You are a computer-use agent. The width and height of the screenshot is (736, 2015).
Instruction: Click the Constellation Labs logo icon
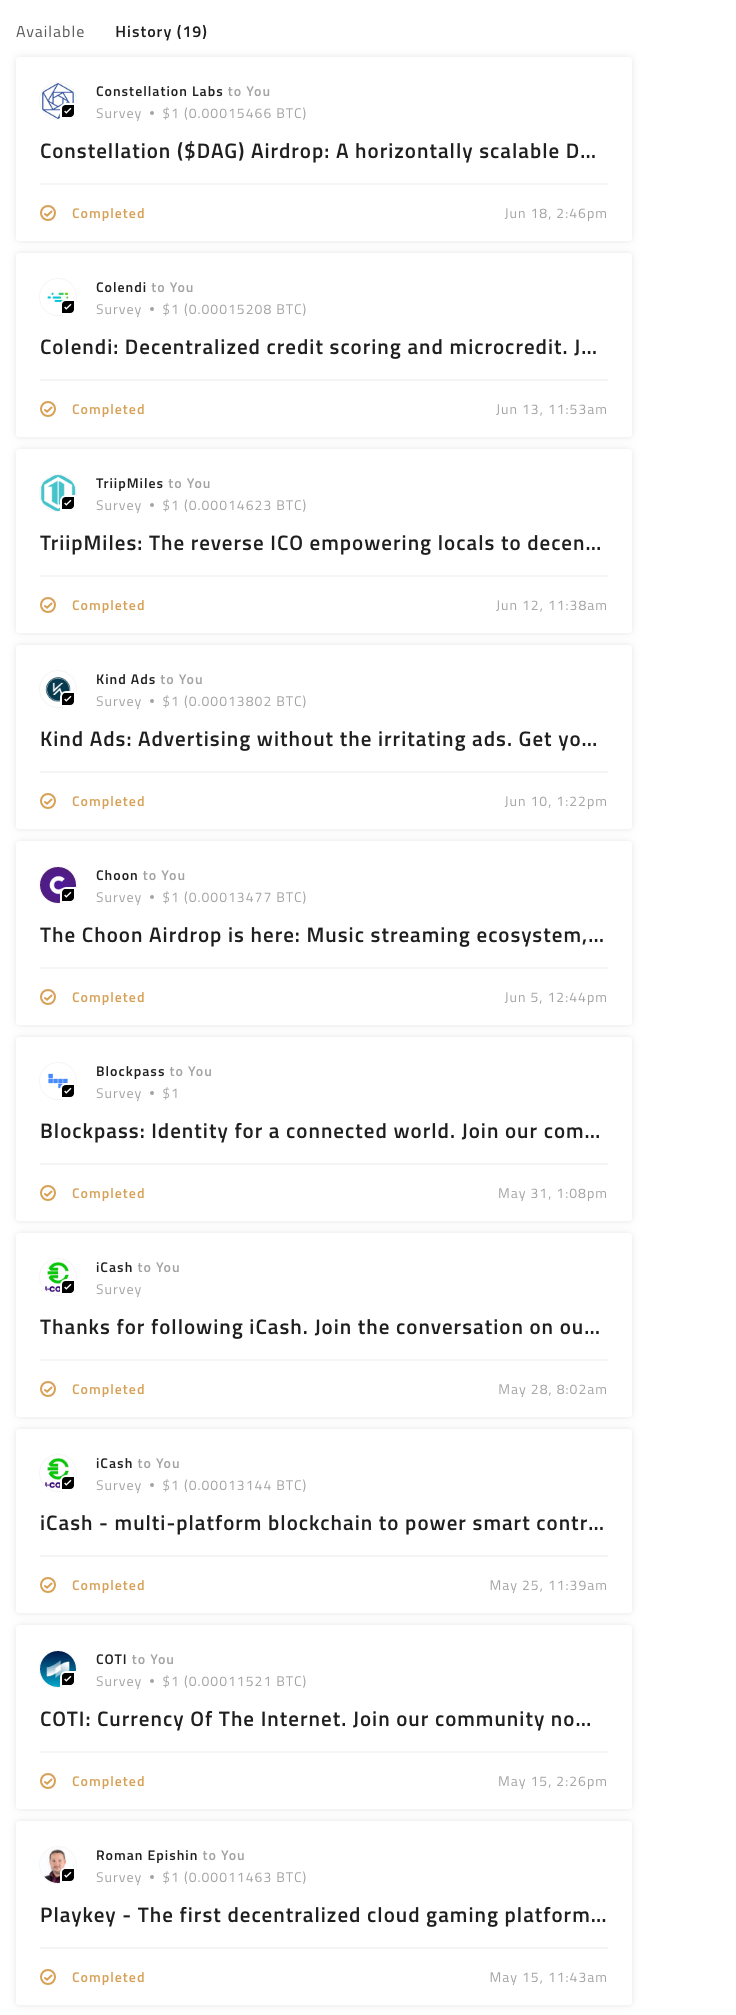58,100
